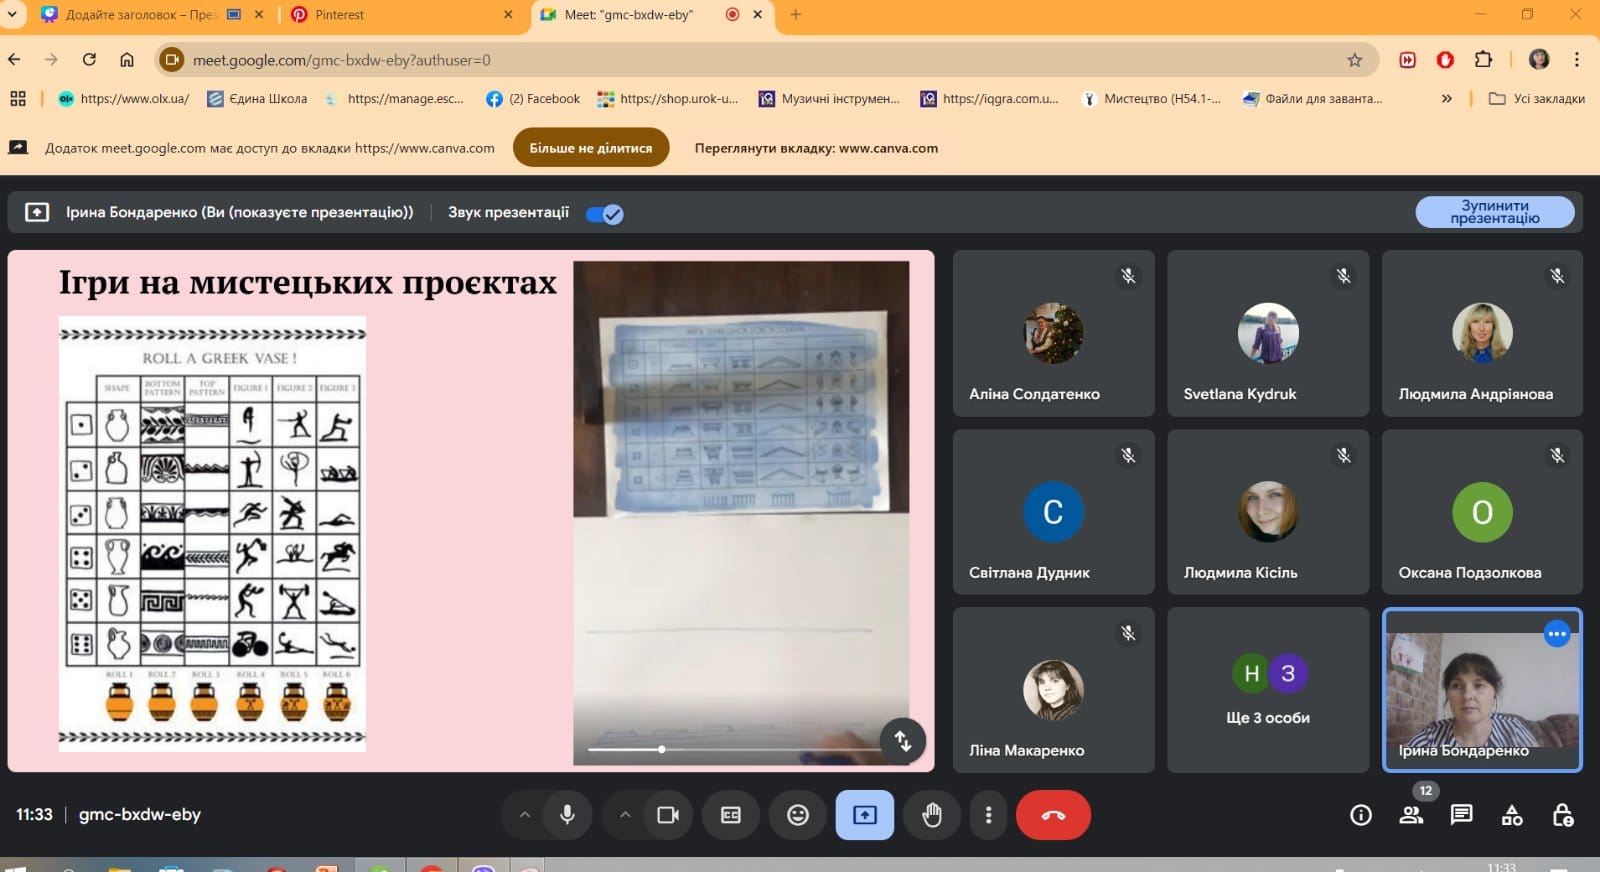Open the olx.ua bookmark
Image resolution: width=1600 pixels, height=872 pixels.
tap(124, 98)
